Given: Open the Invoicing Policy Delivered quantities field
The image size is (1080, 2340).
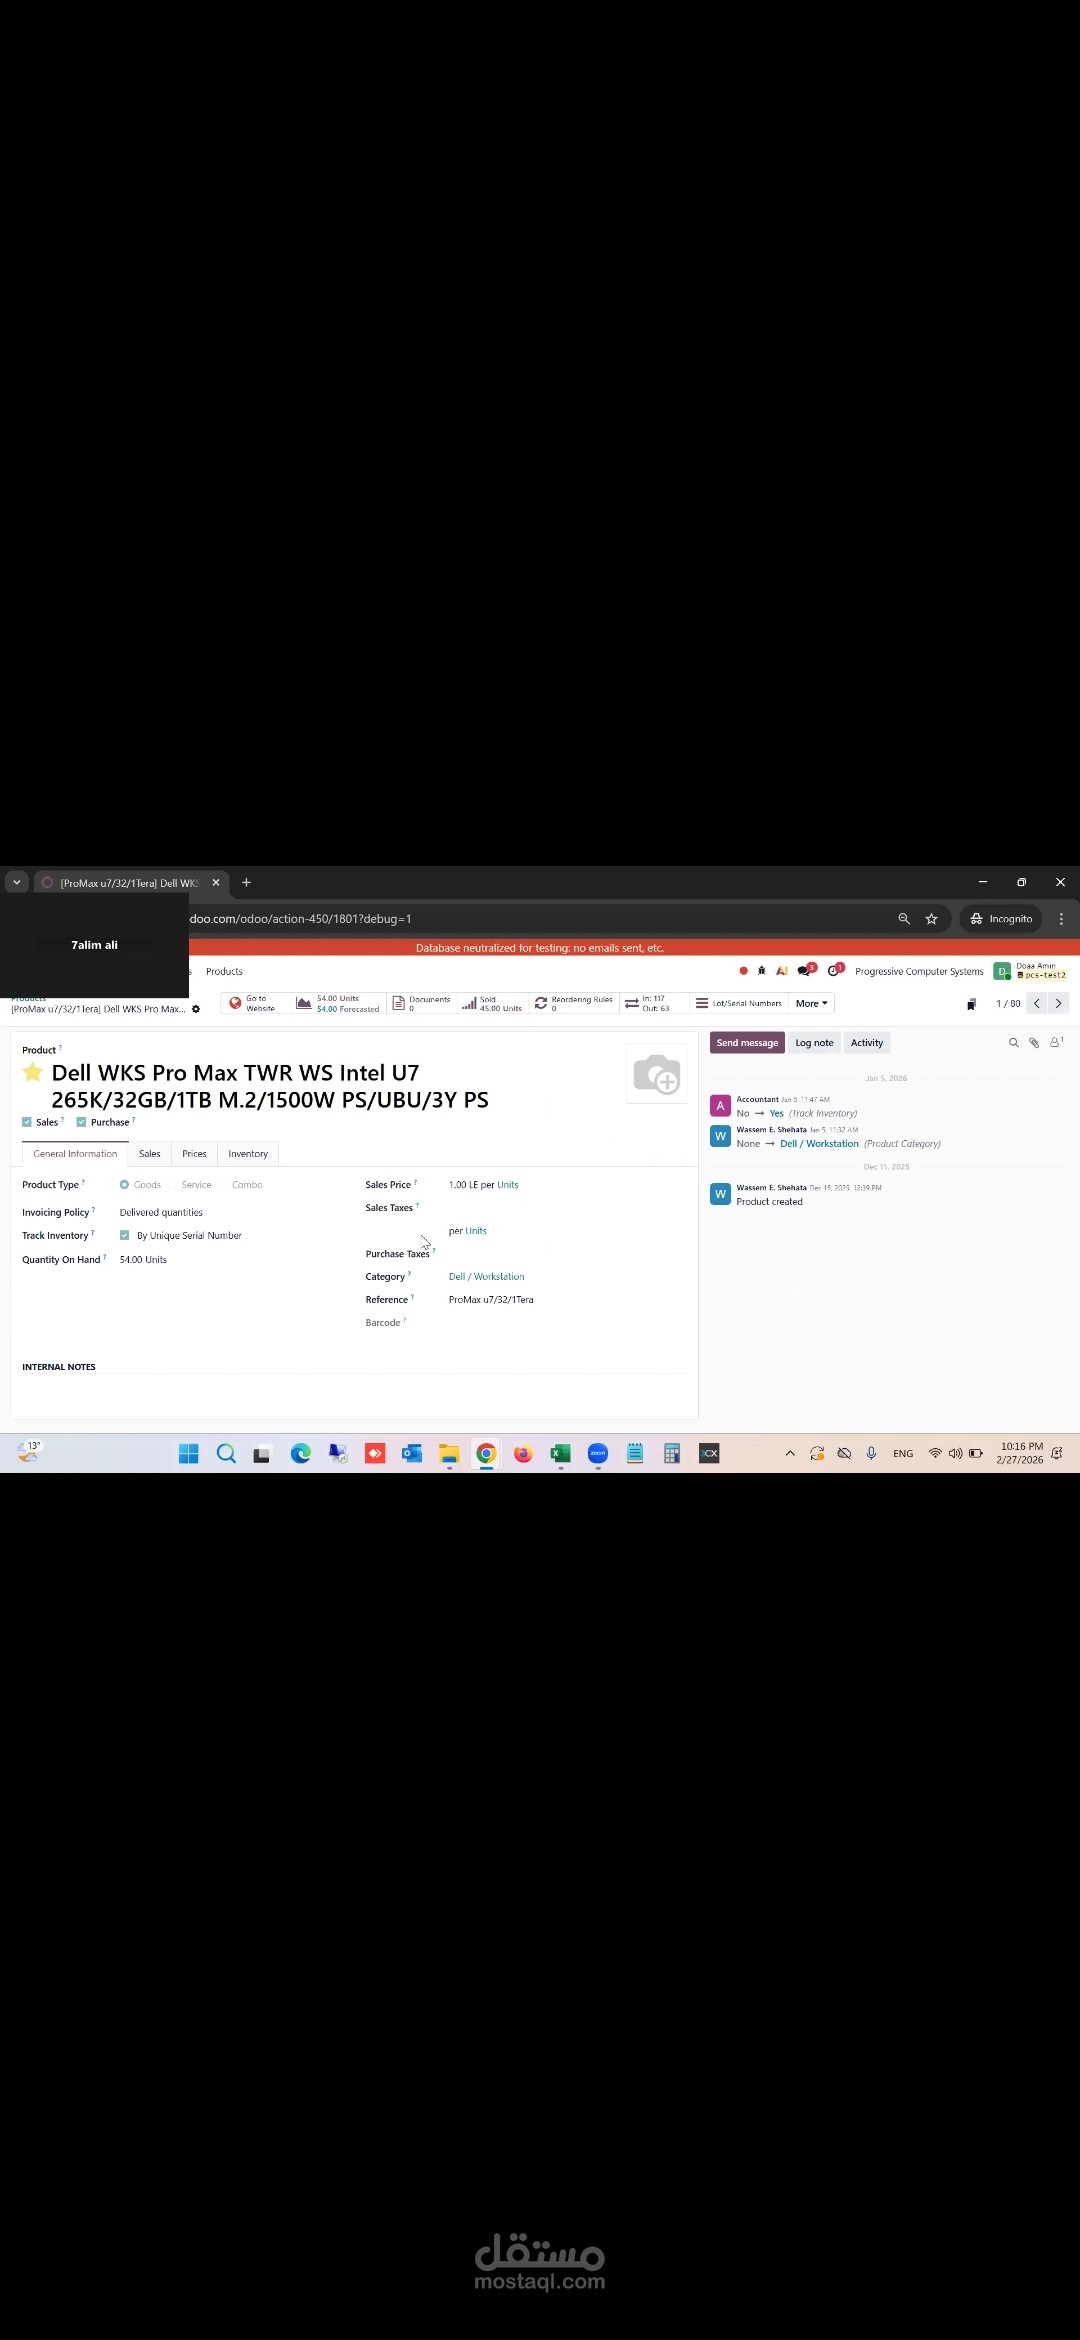Looking at the screenshot, I should coord(161,1212).
